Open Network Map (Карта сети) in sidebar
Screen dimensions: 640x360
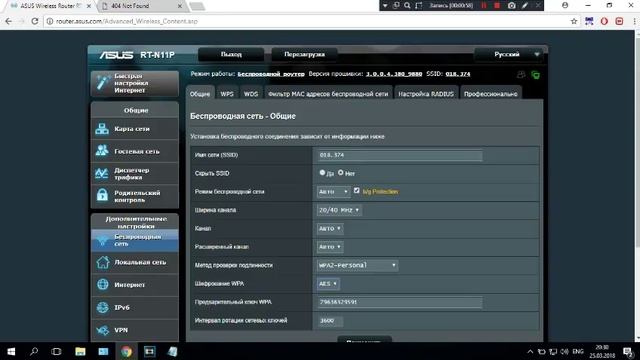coord(135,129)
